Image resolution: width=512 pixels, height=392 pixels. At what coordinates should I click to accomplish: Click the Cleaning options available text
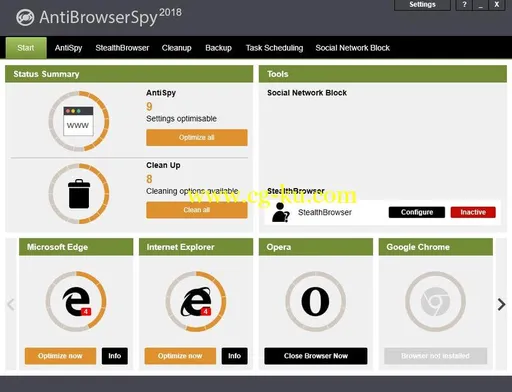(192, 191)
